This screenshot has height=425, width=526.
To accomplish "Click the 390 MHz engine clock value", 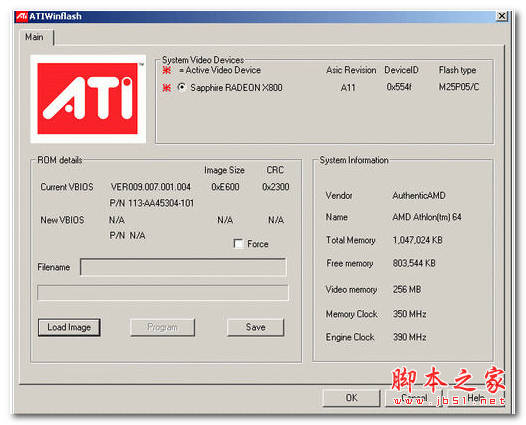I will click(409, 337).
